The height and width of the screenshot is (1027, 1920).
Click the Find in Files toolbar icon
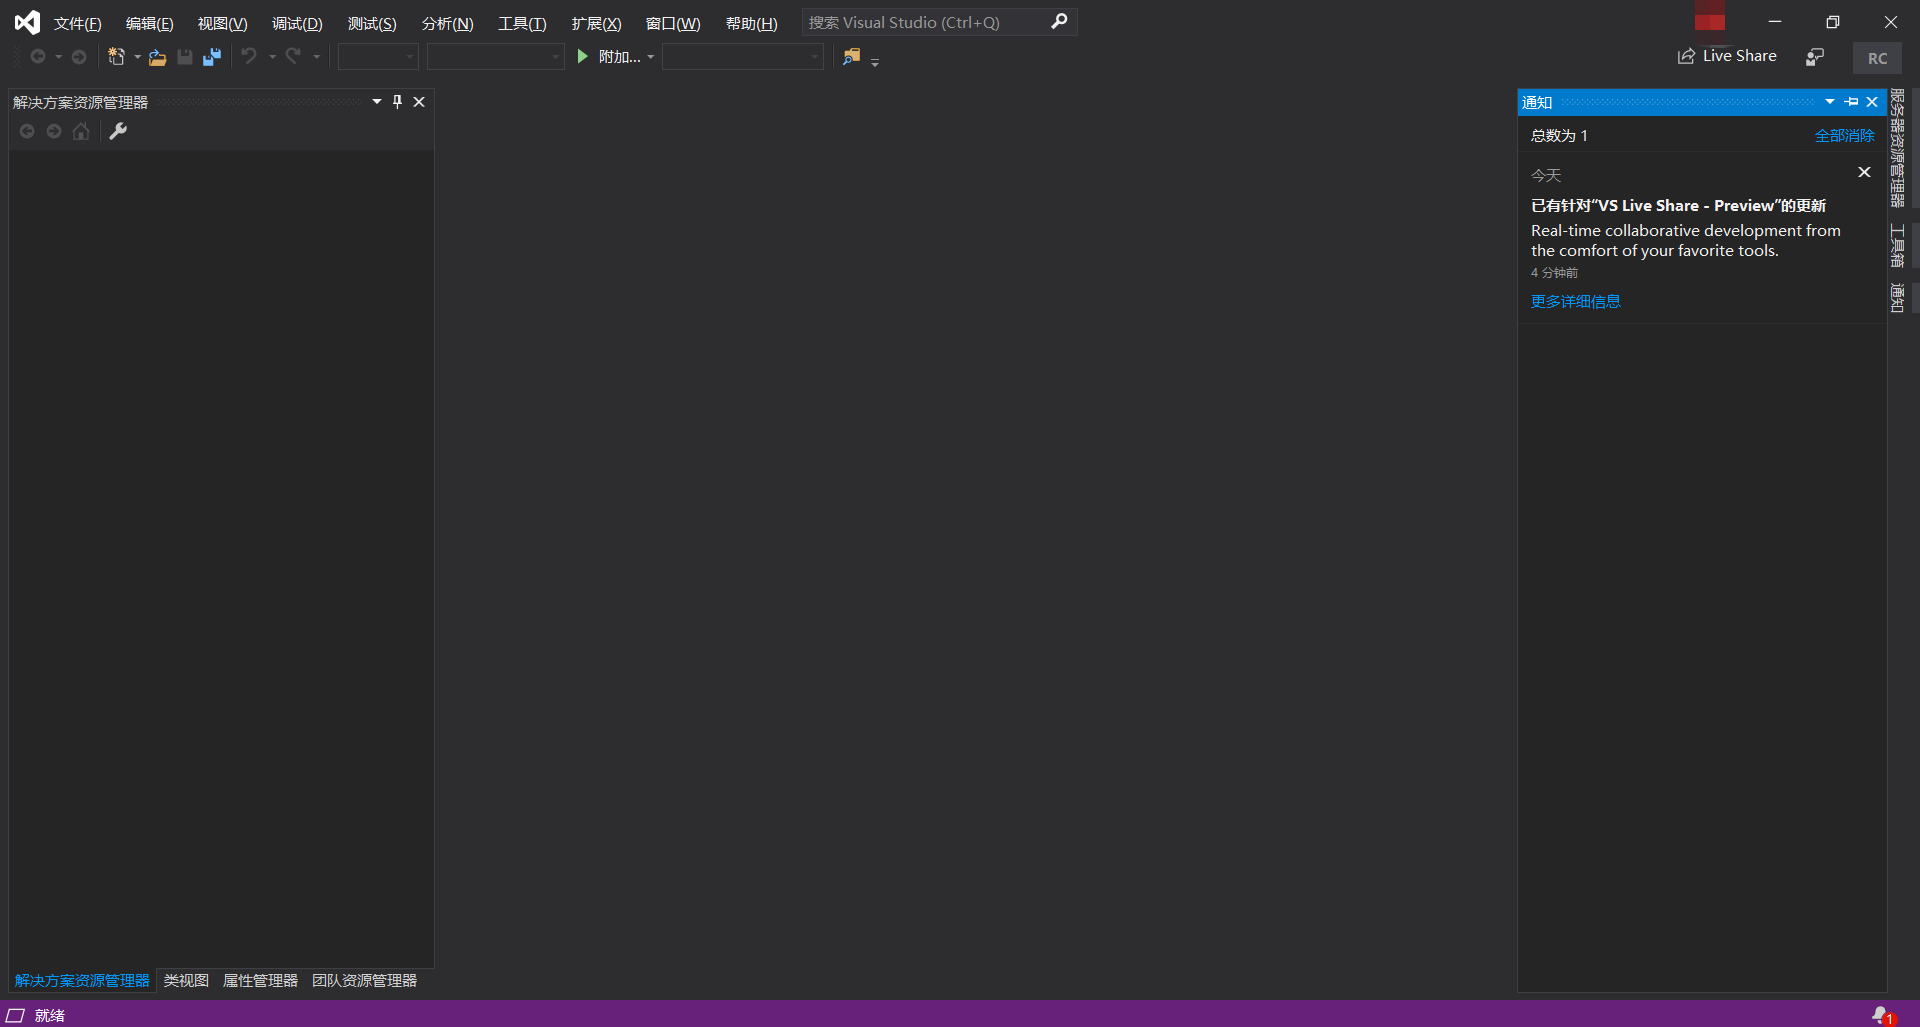pyautogui.click(x=851, y=57)
